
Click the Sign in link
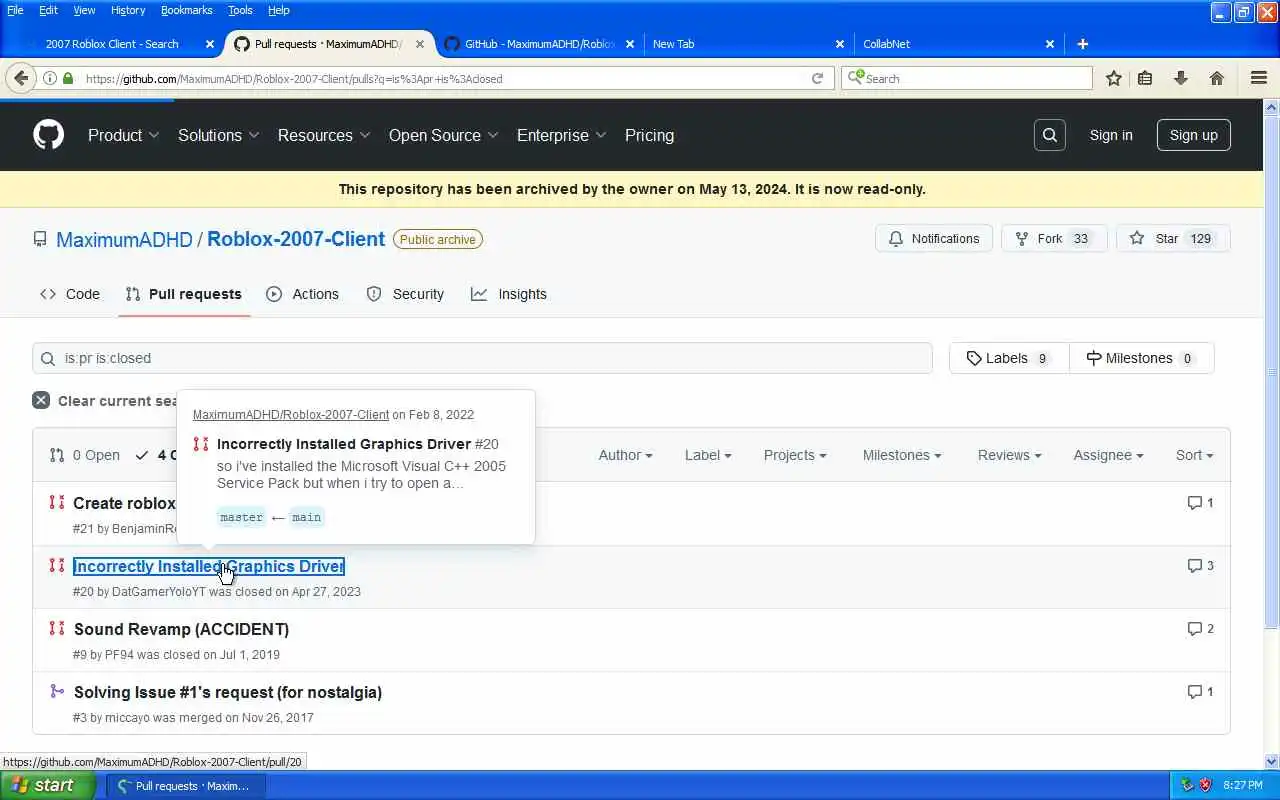[1111, 135]
